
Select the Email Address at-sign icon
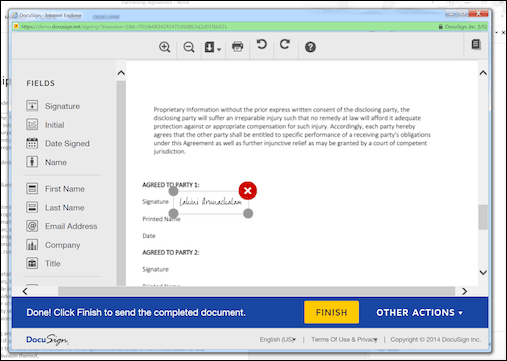coord(32,226)
